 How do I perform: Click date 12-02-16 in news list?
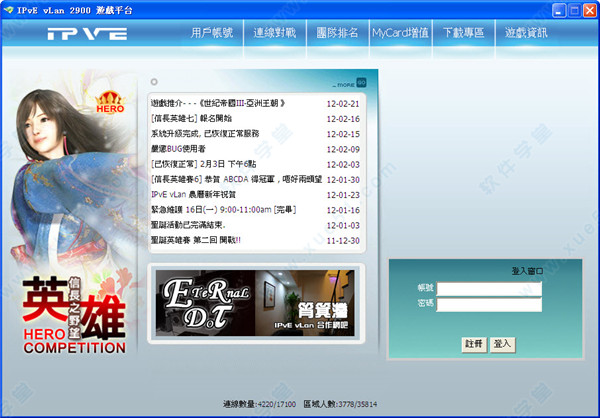click(343, 119)
